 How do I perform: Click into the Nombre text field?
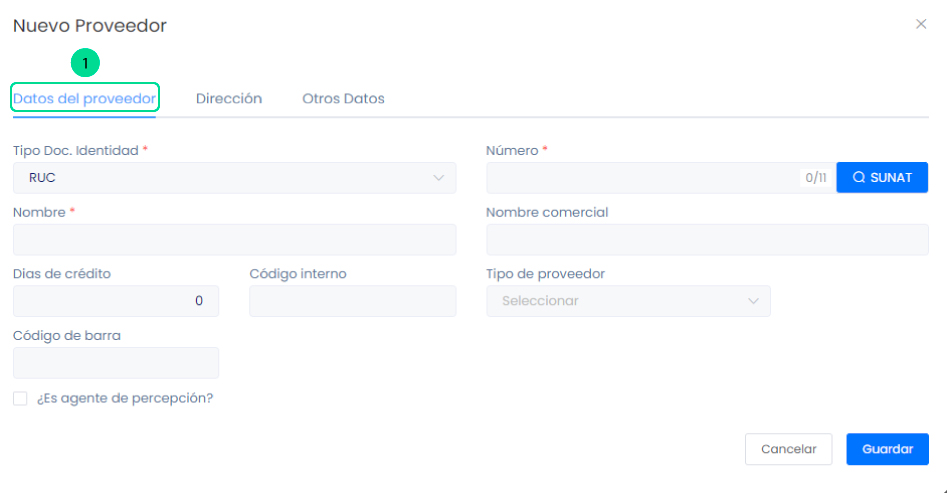[x=234, y=240]
